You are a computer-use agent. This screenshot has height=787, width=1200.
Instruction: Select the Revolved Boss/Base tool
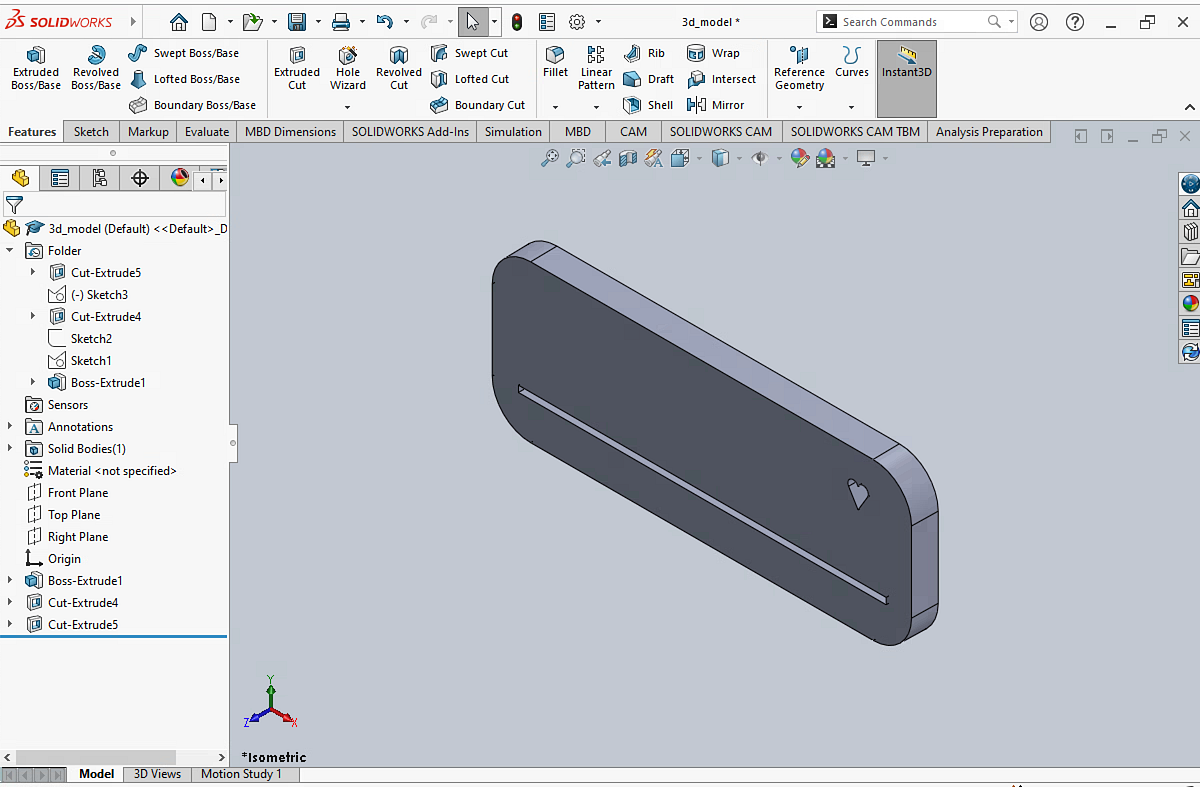[95, 68]
